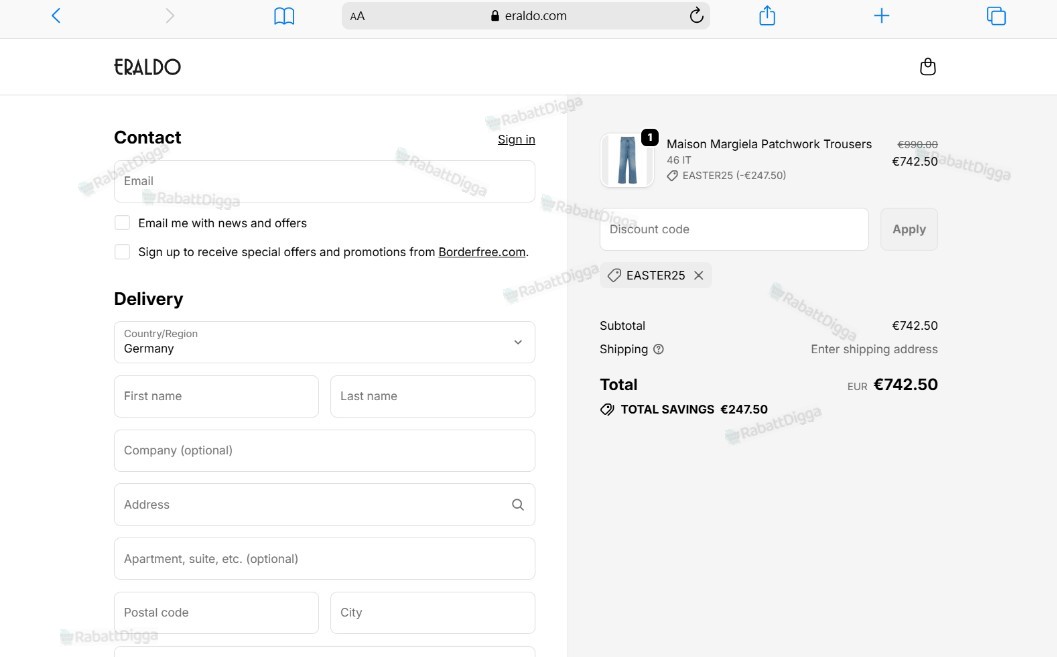Open the AA reader view menu

(357, 16)
